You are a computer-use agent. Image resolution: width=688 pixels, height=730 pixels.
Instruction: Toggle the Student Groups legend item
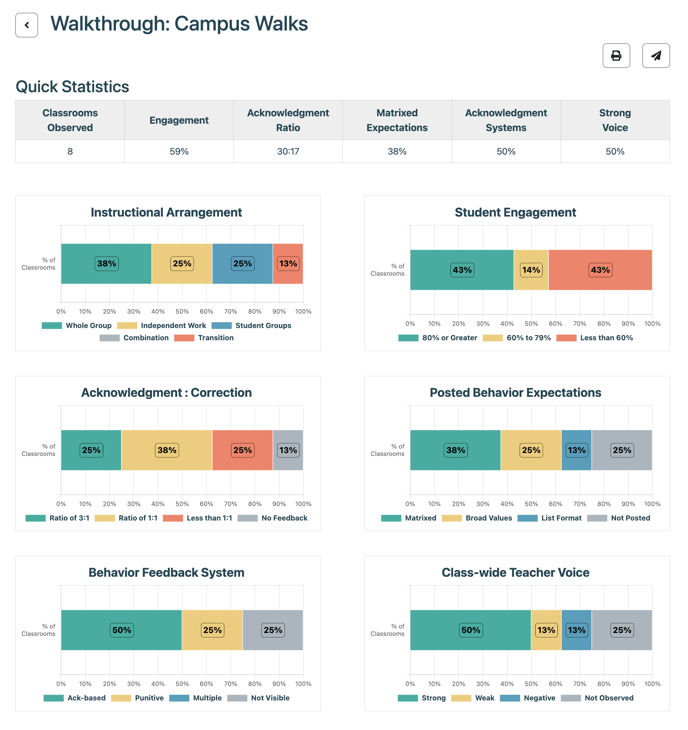click(x=252, y=326)
